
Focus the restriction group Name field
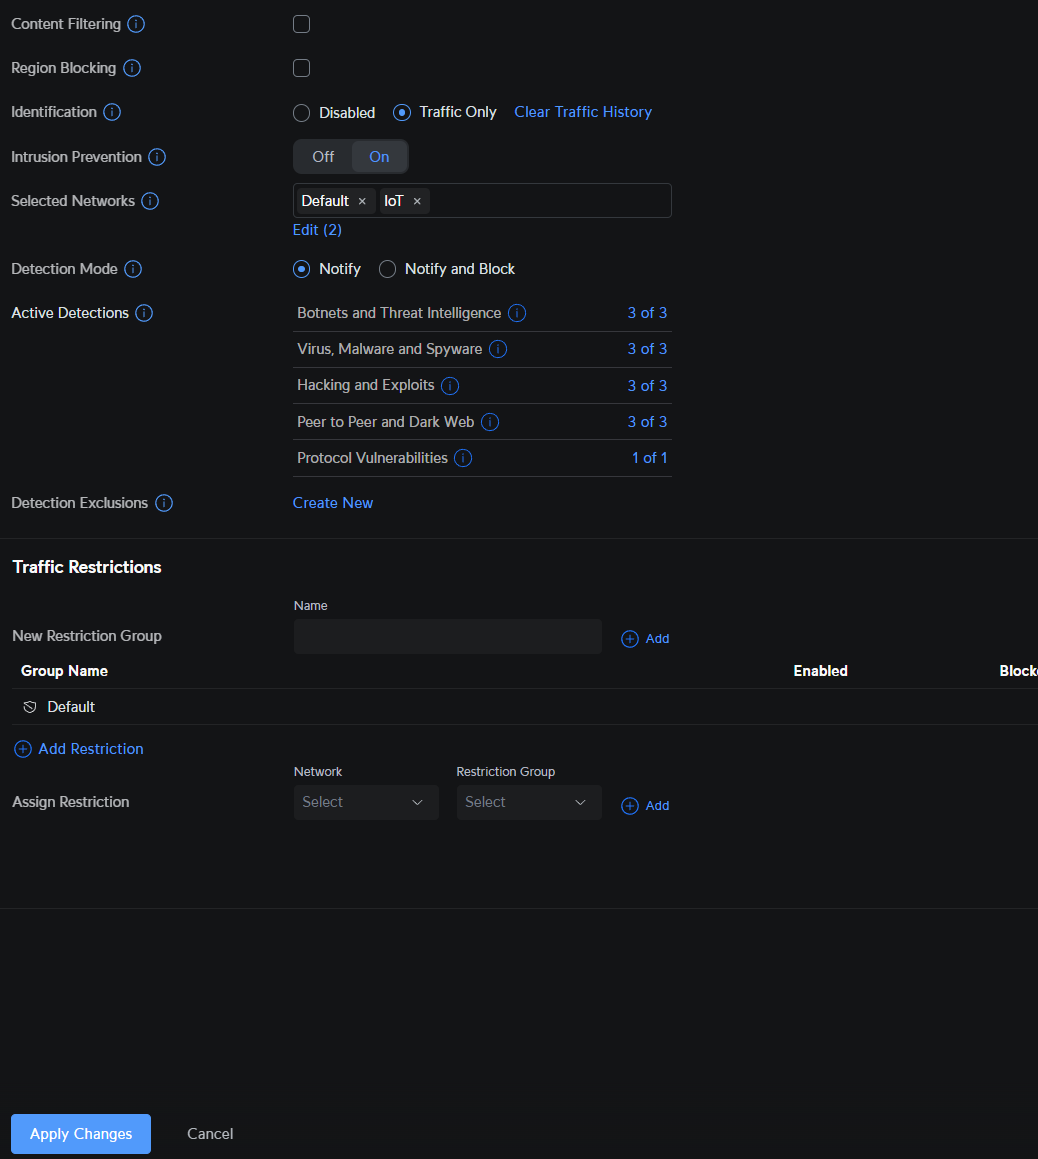point(447,637)
